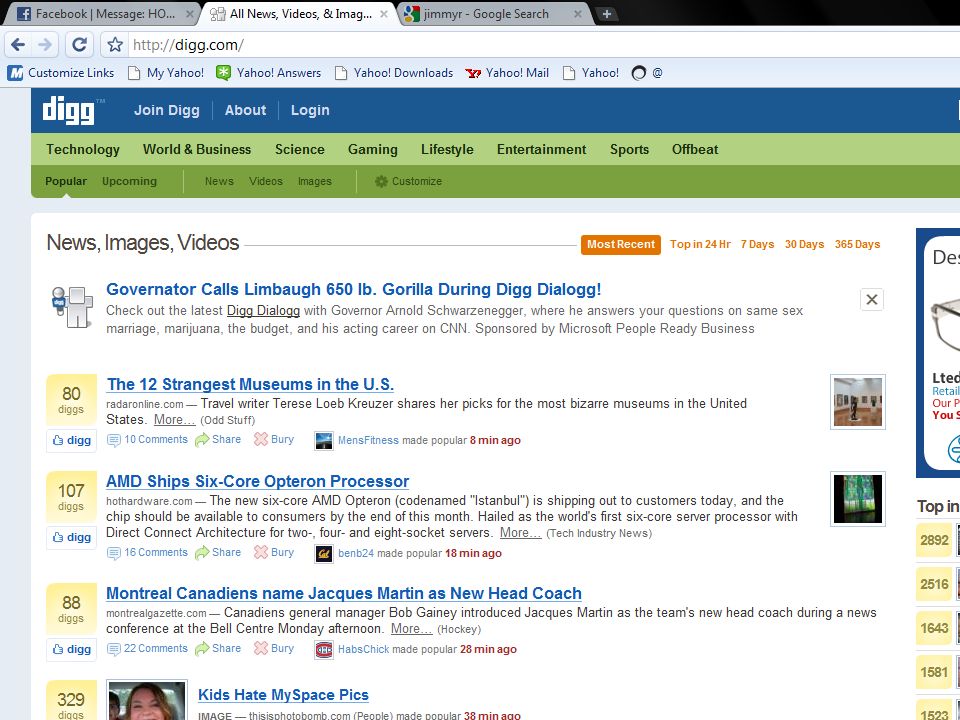Viewport: 960px width, 720px height.
Task: Open Customize Links bookmark
Action: click(x=61, y=73)
